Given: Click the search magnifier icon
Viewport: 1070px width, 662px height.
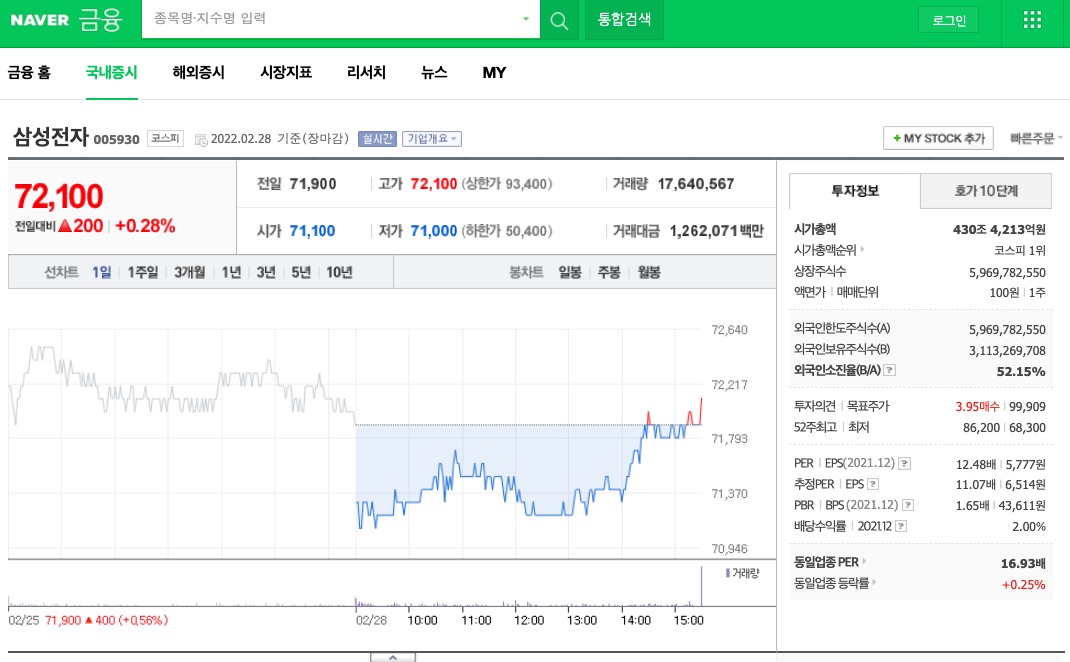Looking at the screenshot, I should (559, 20).
